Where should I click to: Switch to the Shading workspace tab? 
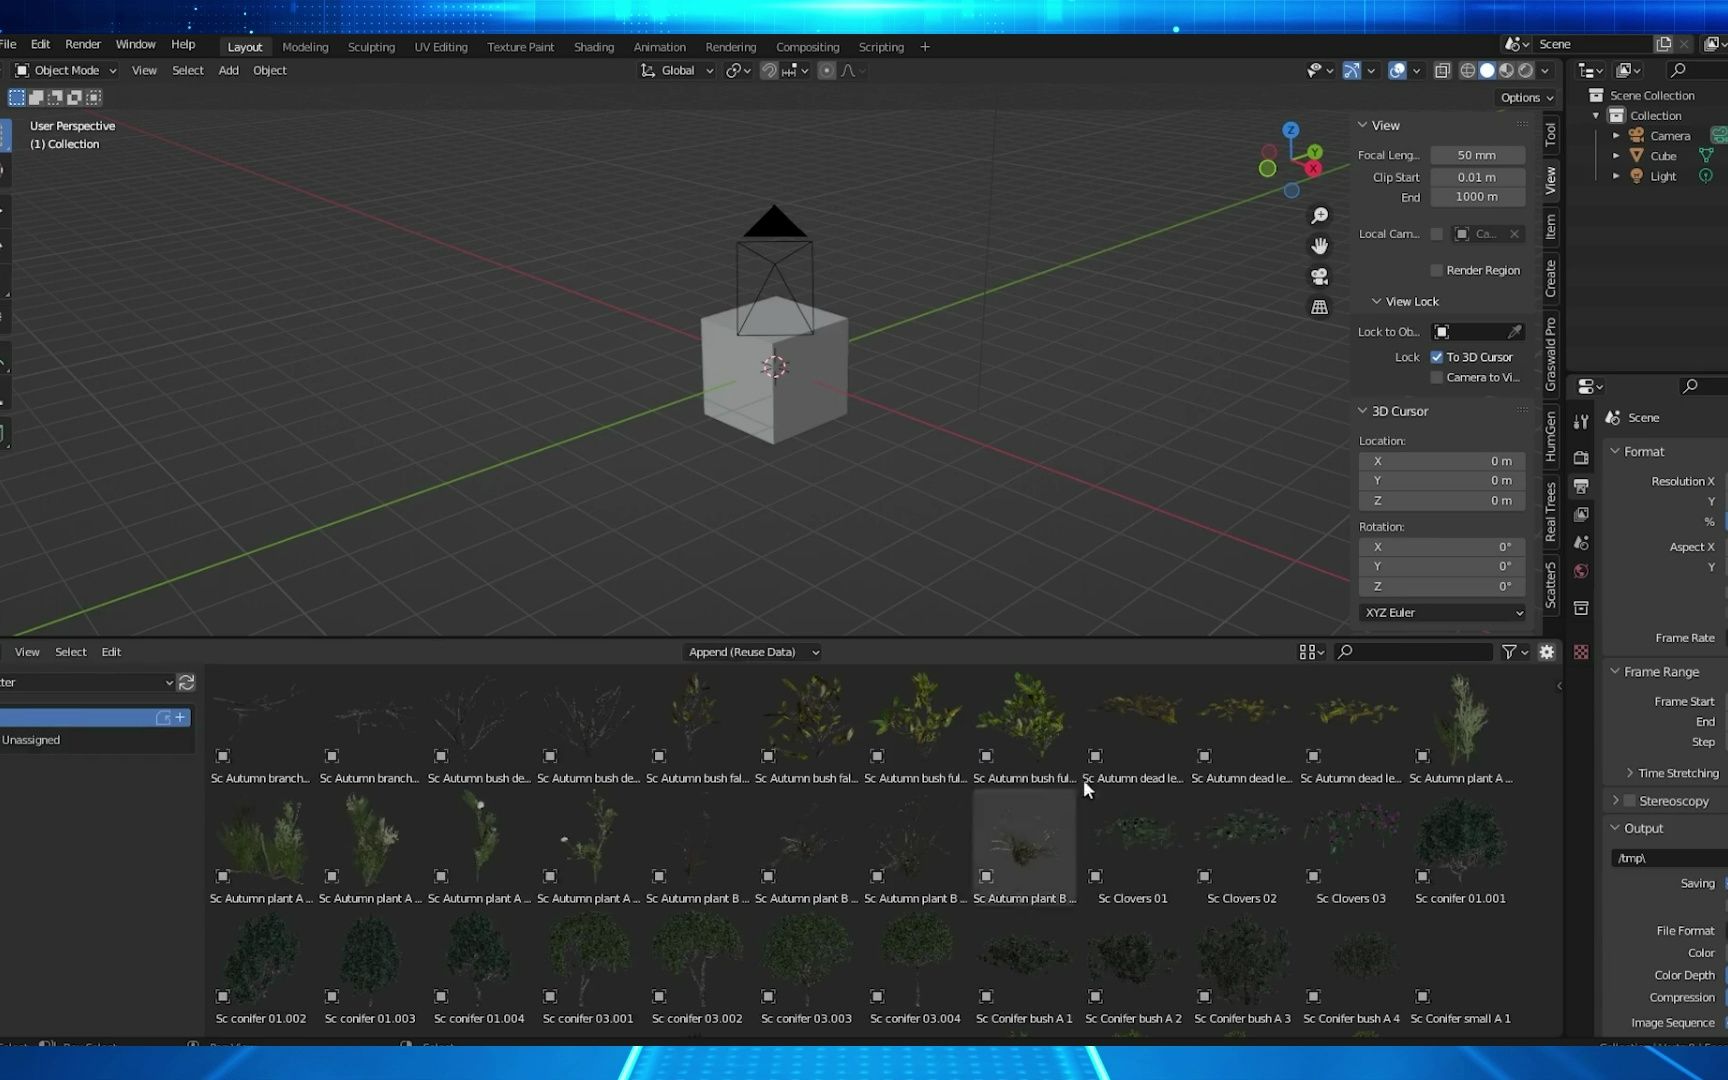pyautogui.click(x=594, y=47)
